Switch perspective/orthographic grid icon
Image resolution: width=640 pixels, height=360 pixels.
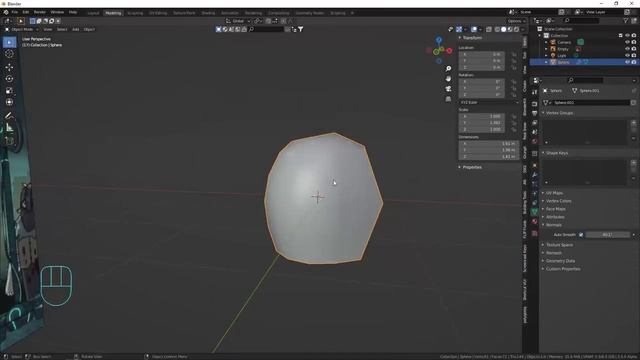pyautogui.click(x=448, y=99)
